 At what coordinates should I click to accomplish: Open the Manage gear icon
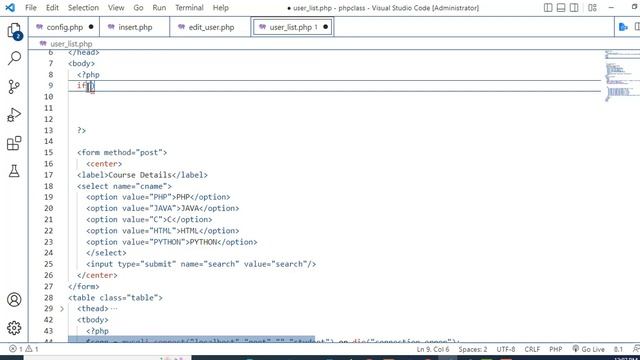click(x=14, y=328)
